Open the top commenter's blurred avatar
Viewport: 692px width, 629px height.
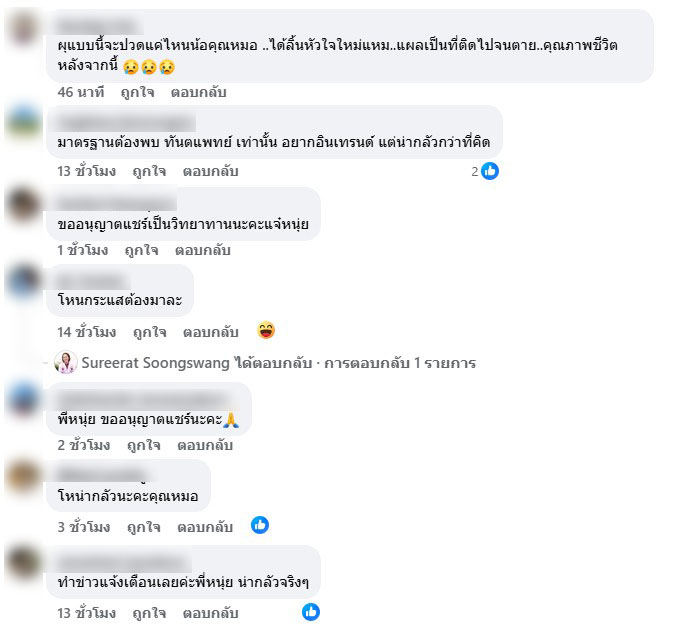(23, 29)
